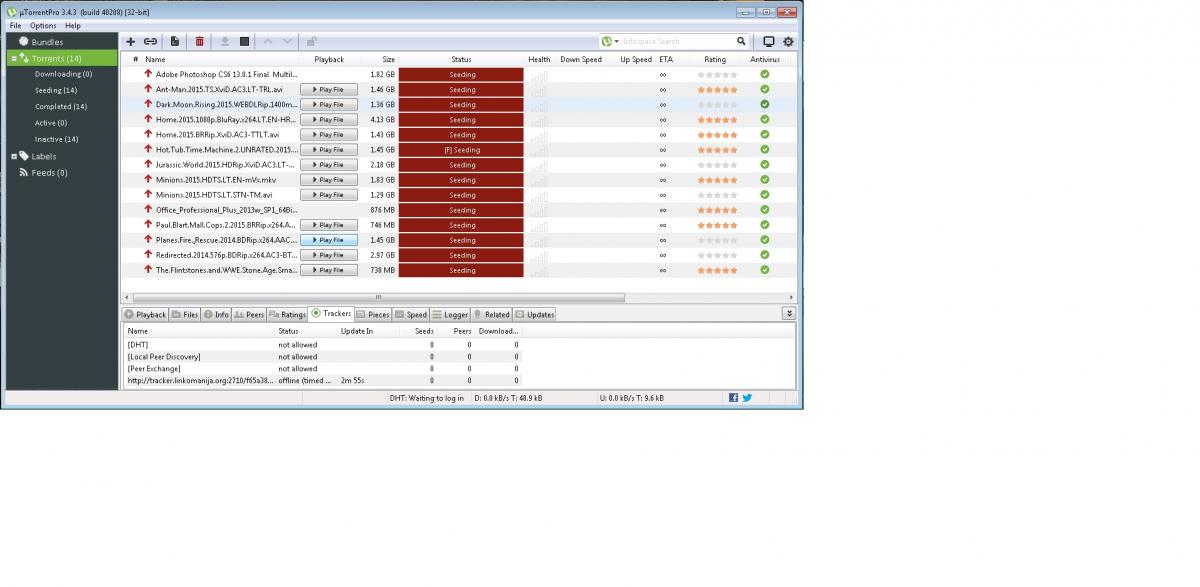Switch to the Info tab

coord(216,314)
